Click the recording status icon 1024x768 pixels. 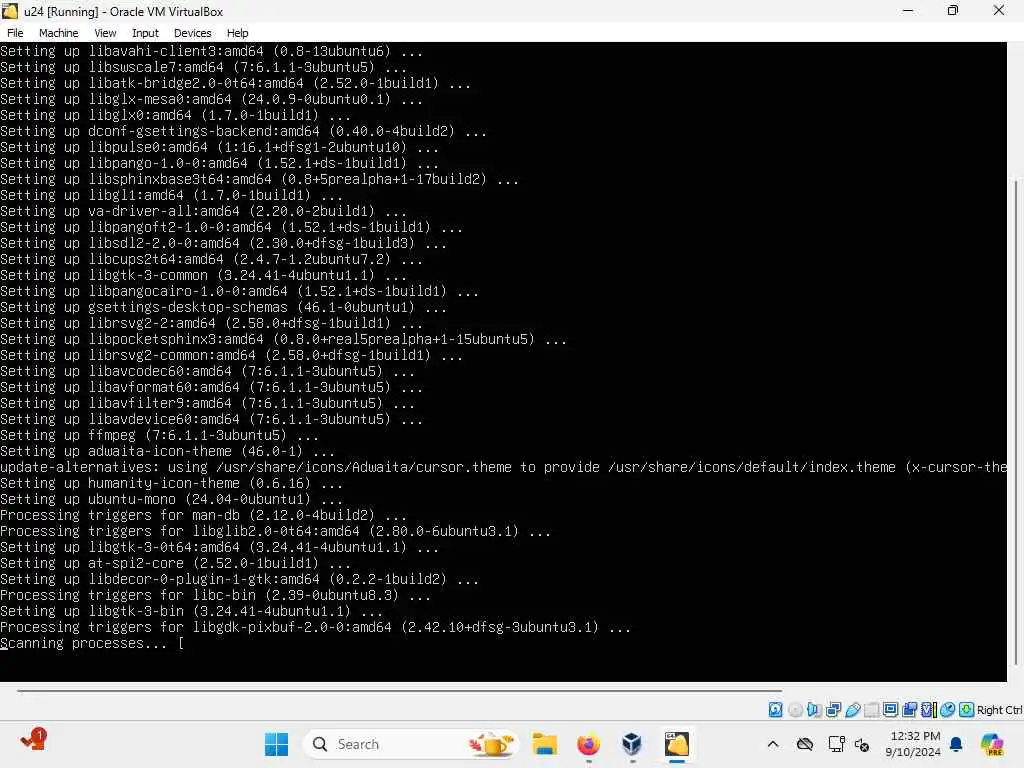(x=909, y=710)
